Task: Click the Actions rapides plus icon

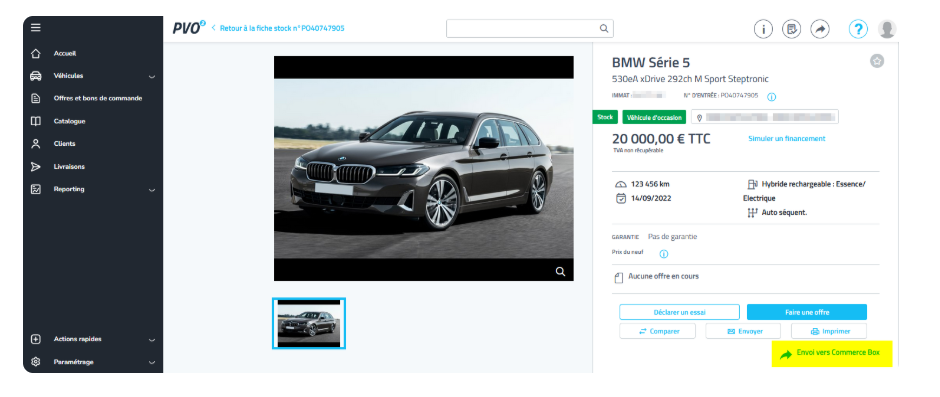Action: 35,339
